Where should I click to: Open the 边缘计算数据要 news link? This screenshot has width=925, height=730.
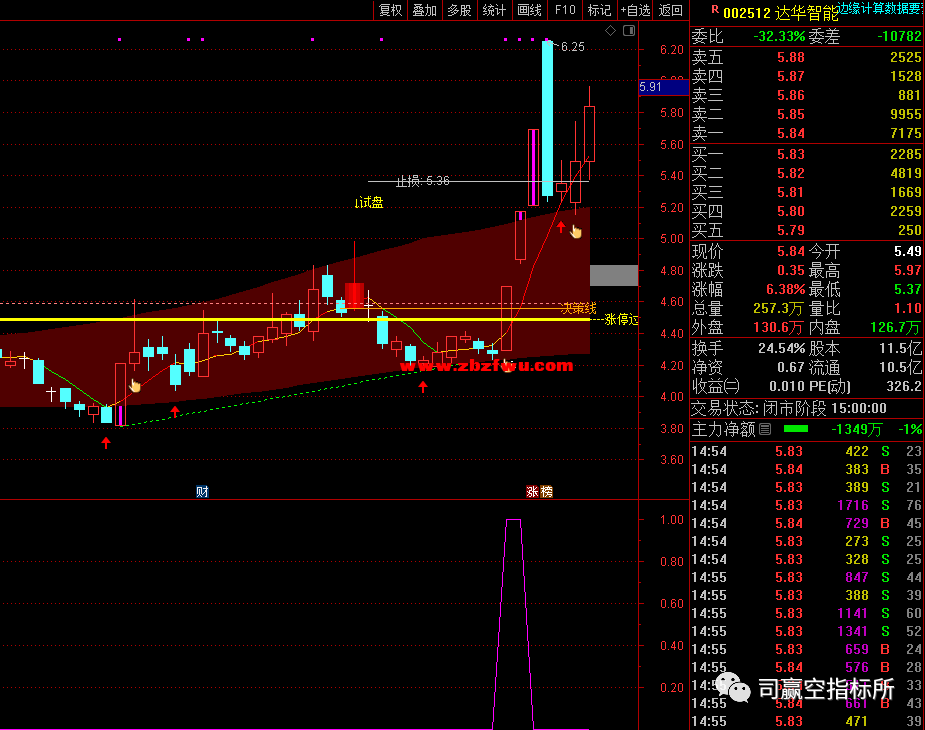click(x=881, y=8)
